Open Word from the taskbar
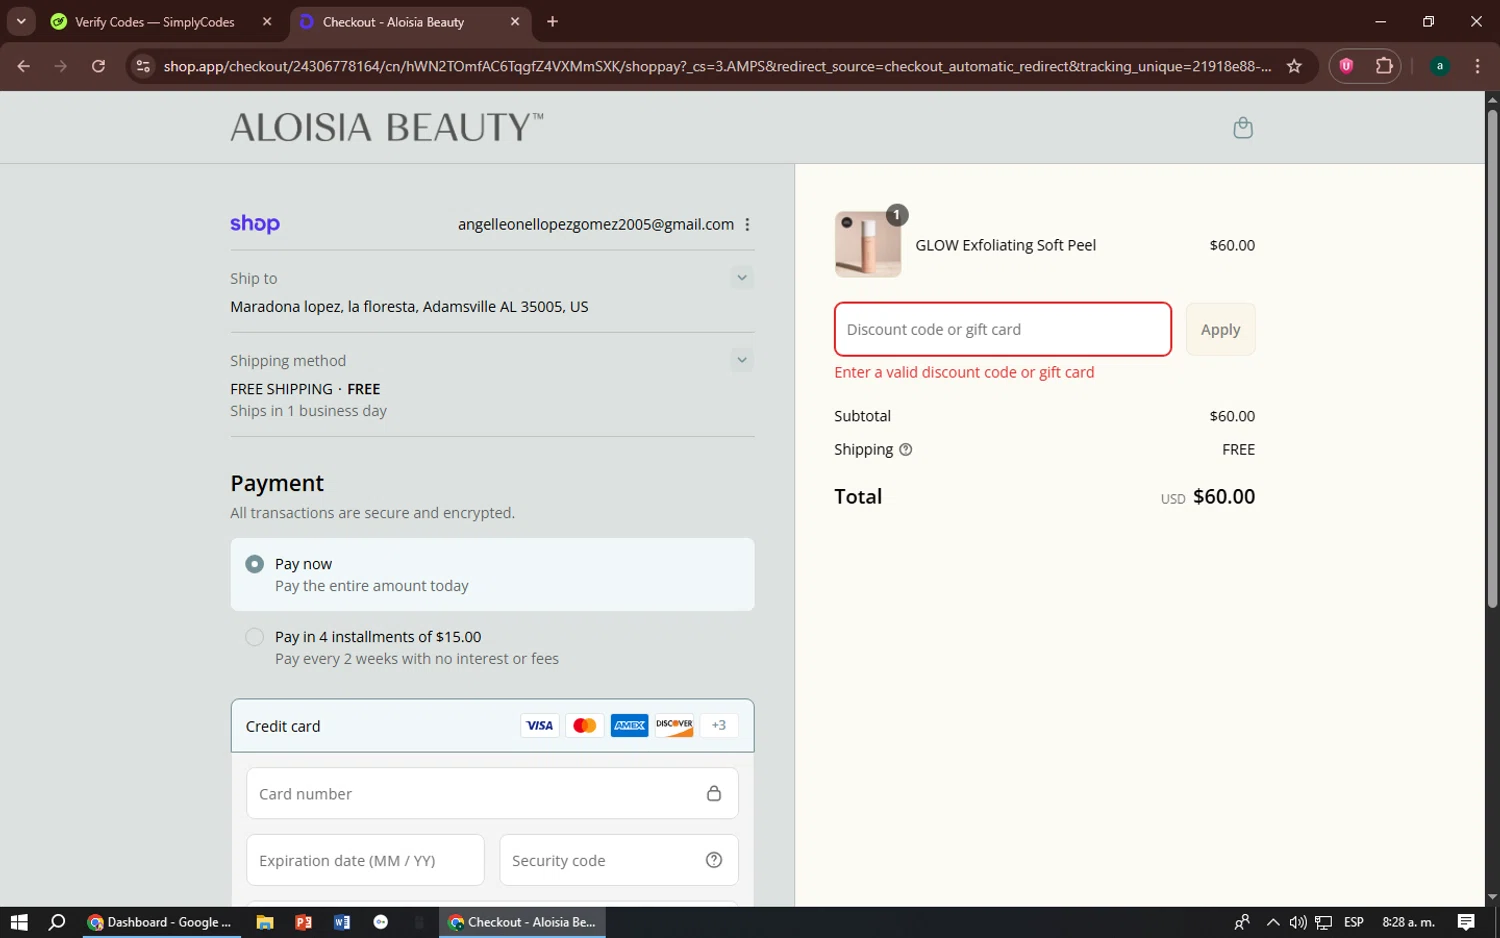Viewport: 1500px width, 938px height. coord(342,922)
